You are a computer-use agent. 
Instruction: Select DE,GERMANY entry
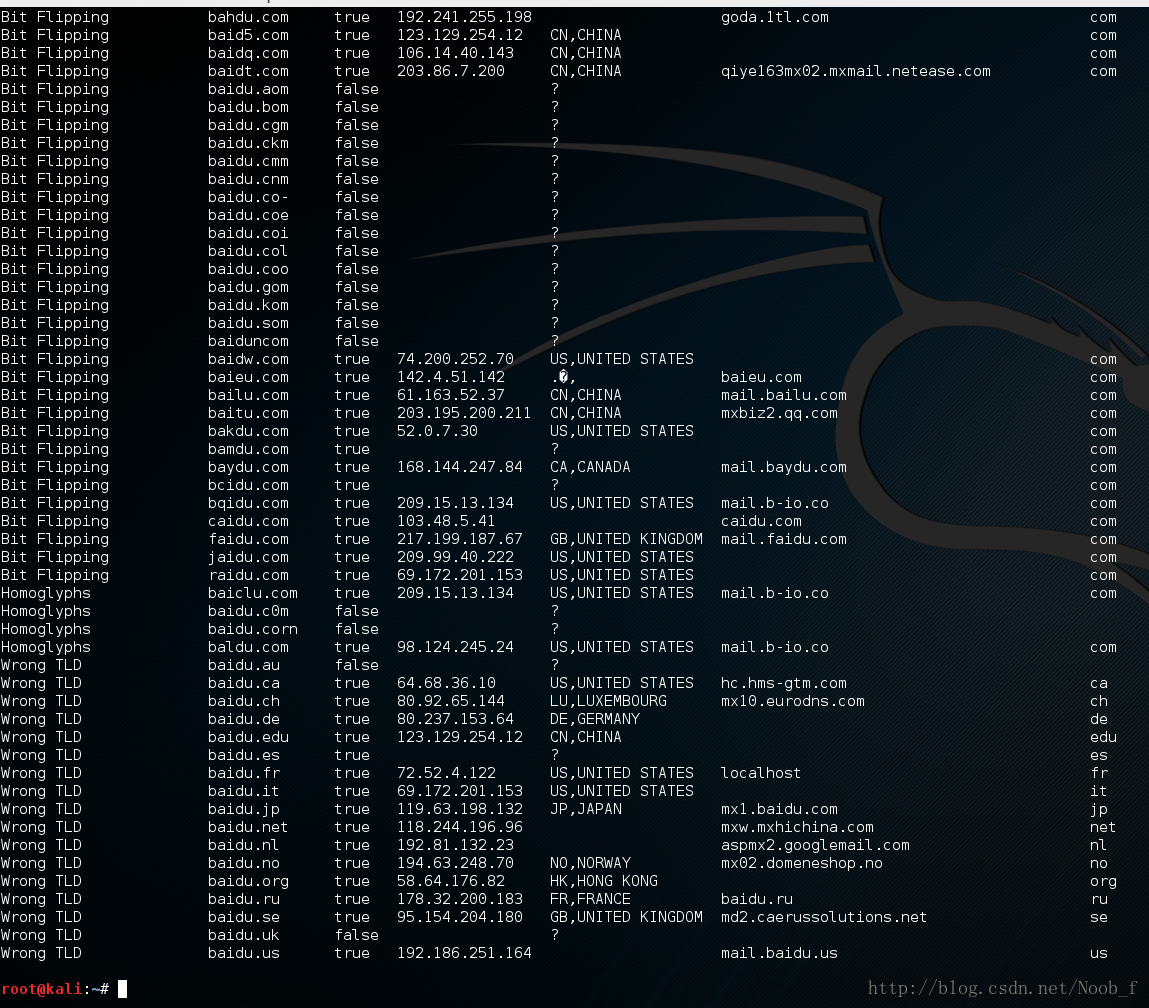click(594, 719)
